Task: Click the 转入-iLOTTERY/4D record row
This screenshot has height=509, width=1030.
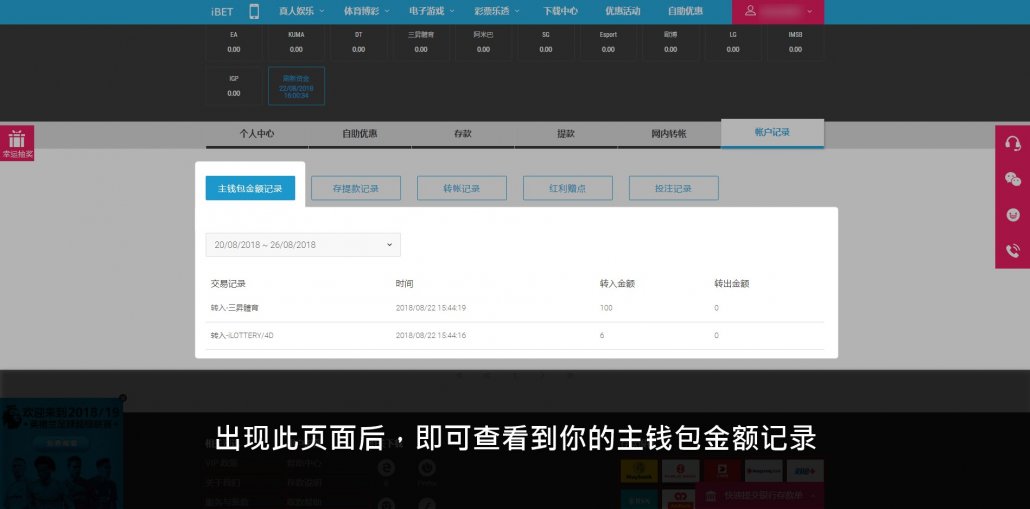Action: tap(514, 336)
